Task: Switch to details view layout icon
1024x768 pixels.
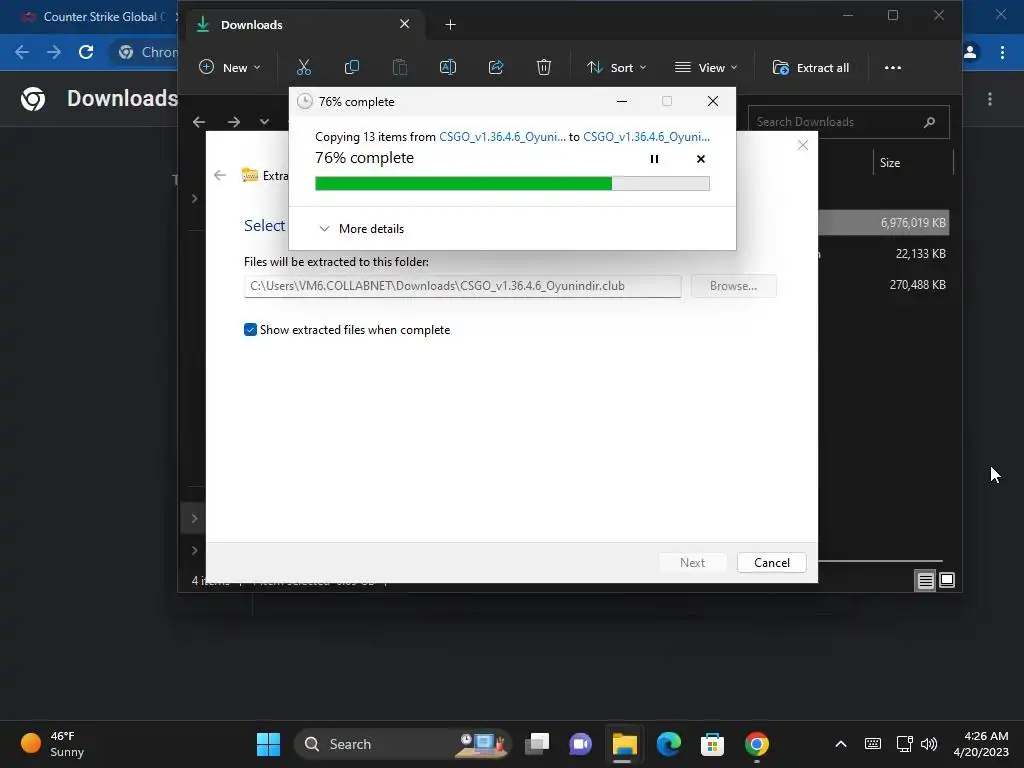Action: tap(925, 580)
